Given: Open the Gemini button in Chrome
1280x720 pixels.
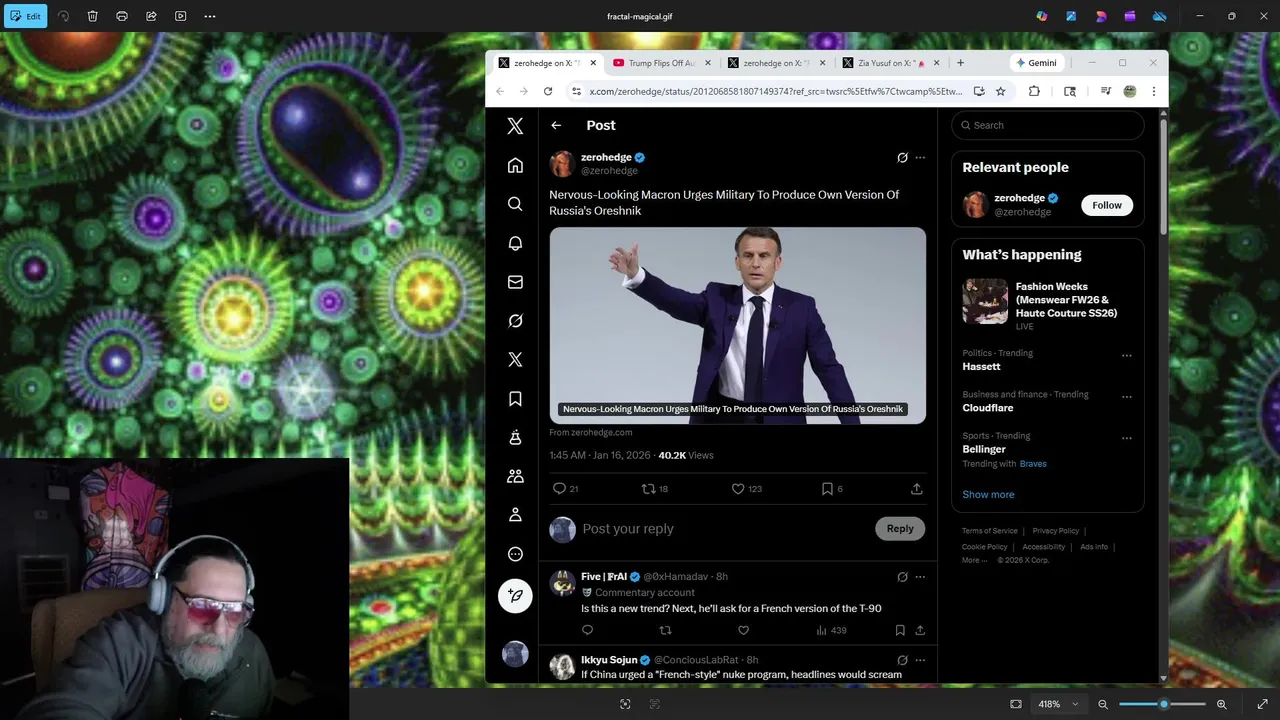Looking at the screenshot, I should pyautogui.click(x=1036, y=63).
